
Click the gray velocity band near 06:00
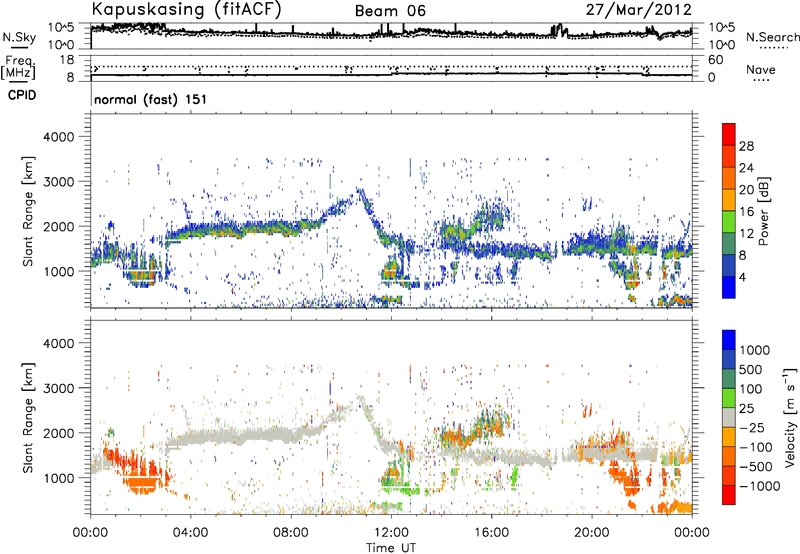[x=242, y=436]
